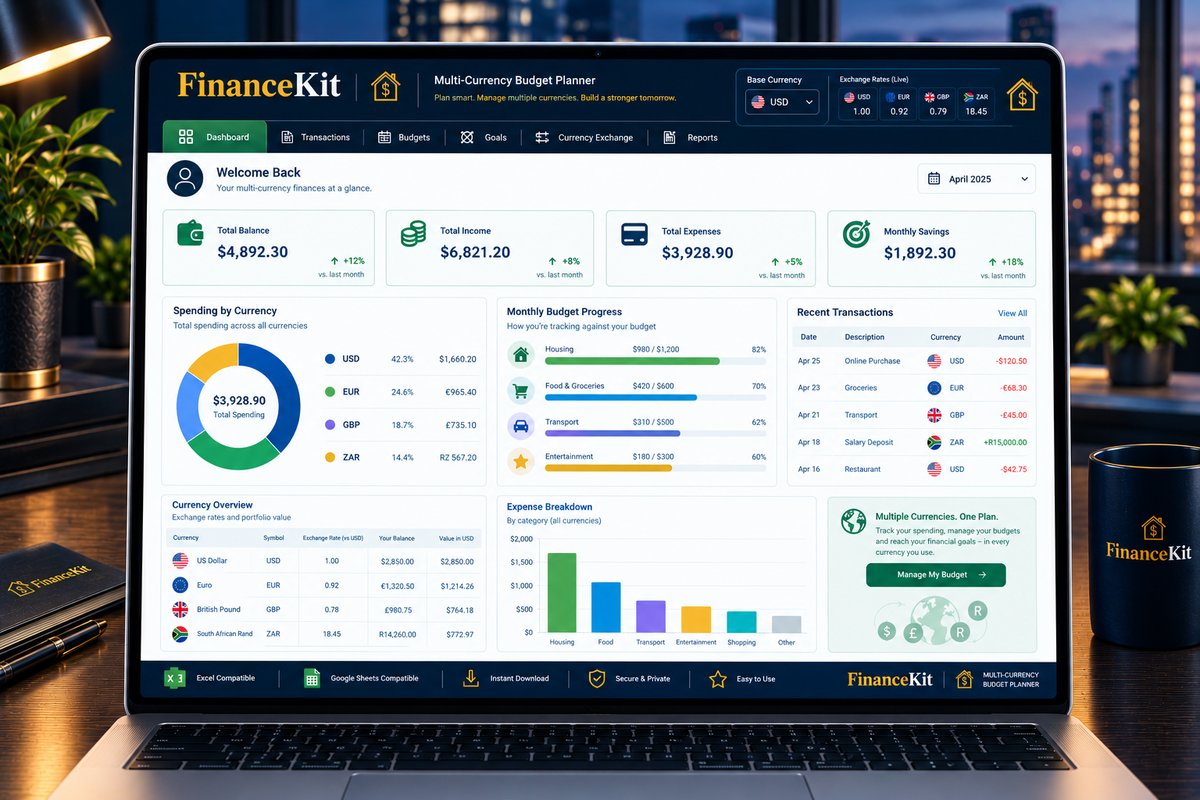Click the Food & Groceries cart icon

520,390
